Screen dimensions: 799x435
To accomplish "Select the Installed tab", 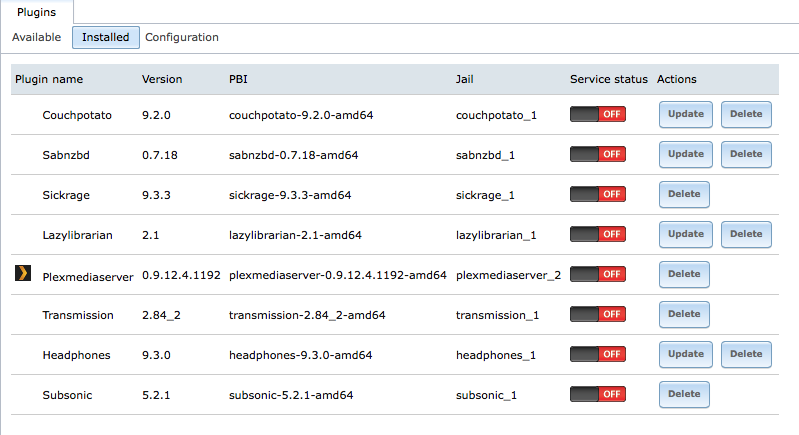I will pyautogui.click(x=105, y=37).
